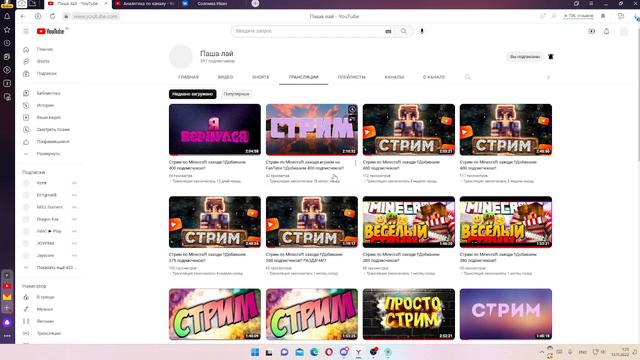Switch to the ПЛЕЙЛИСТЫ channel tab
Screen dimensions: 640x360
click(351, 77)
